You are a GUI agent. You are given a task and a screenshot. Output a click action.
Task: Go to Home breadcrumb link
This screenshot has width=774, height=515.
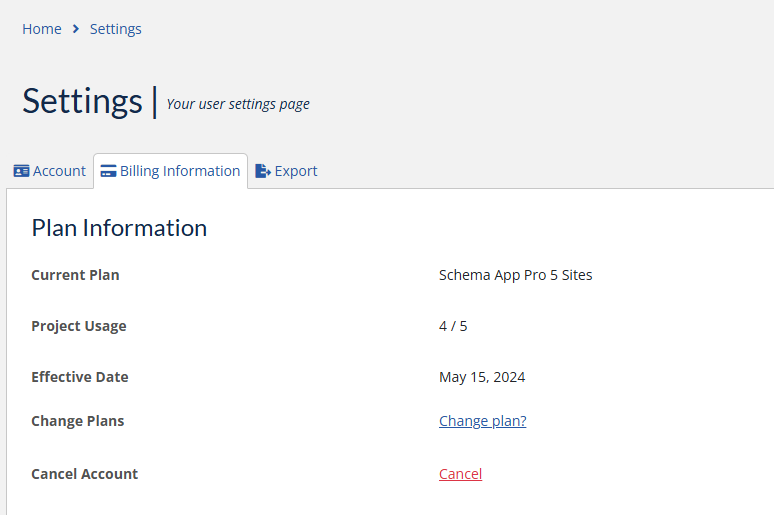(42, 29)
